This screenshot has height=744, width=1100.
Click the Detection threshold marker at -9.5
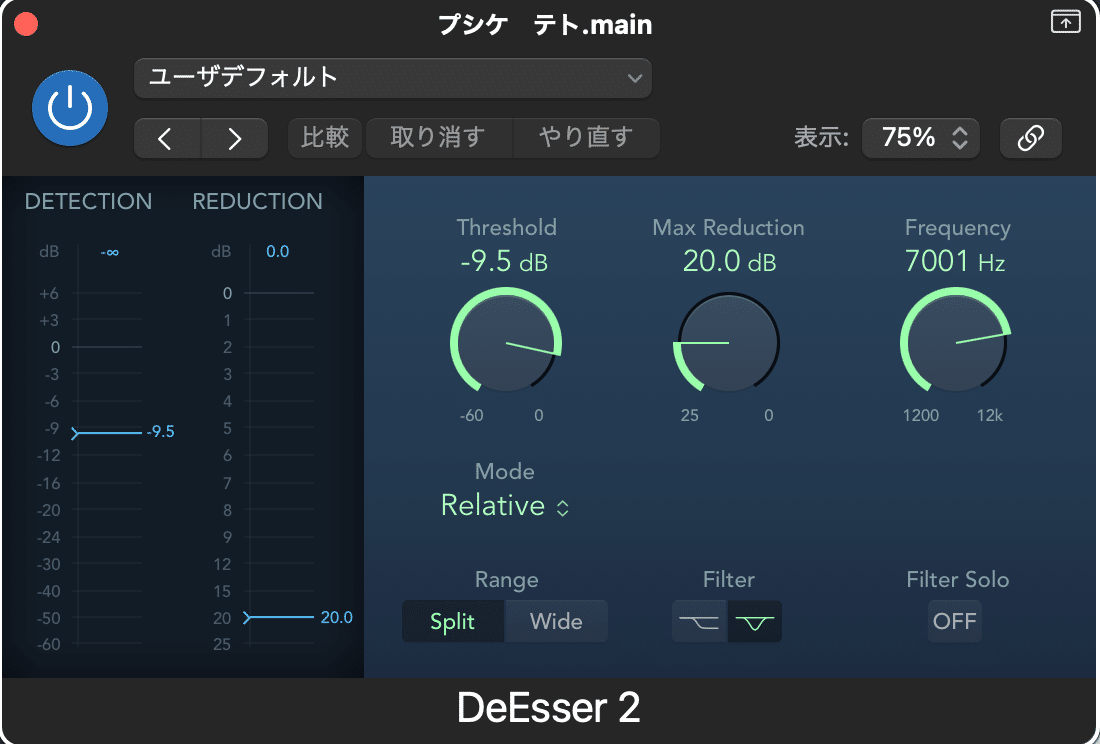(107, 433)
